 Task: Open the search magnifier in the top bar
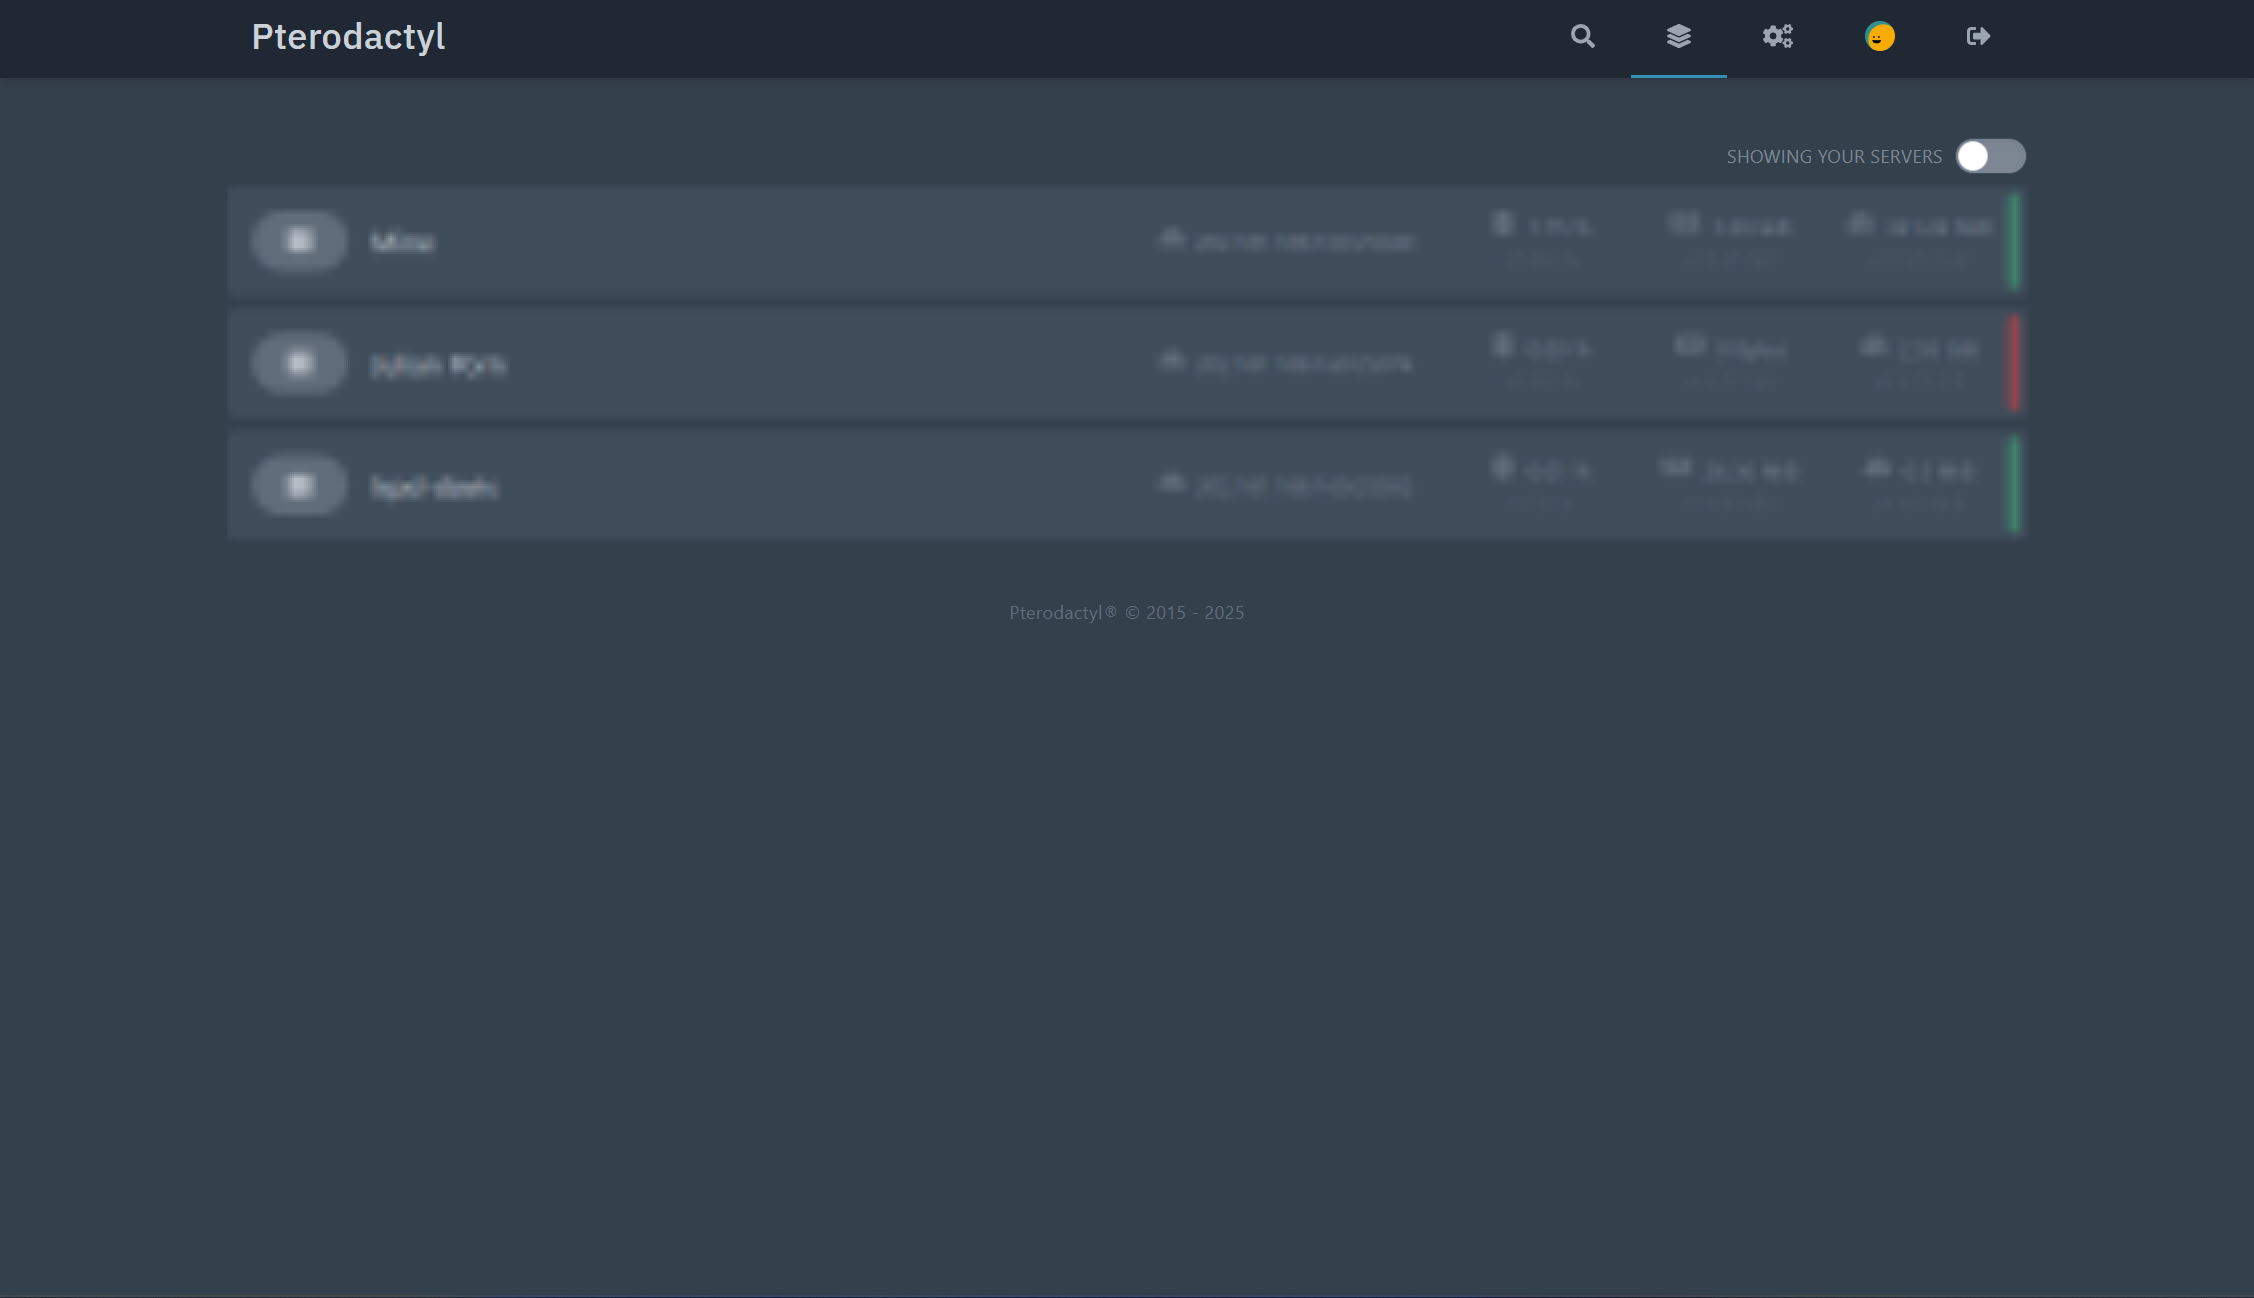(1582, 37)
